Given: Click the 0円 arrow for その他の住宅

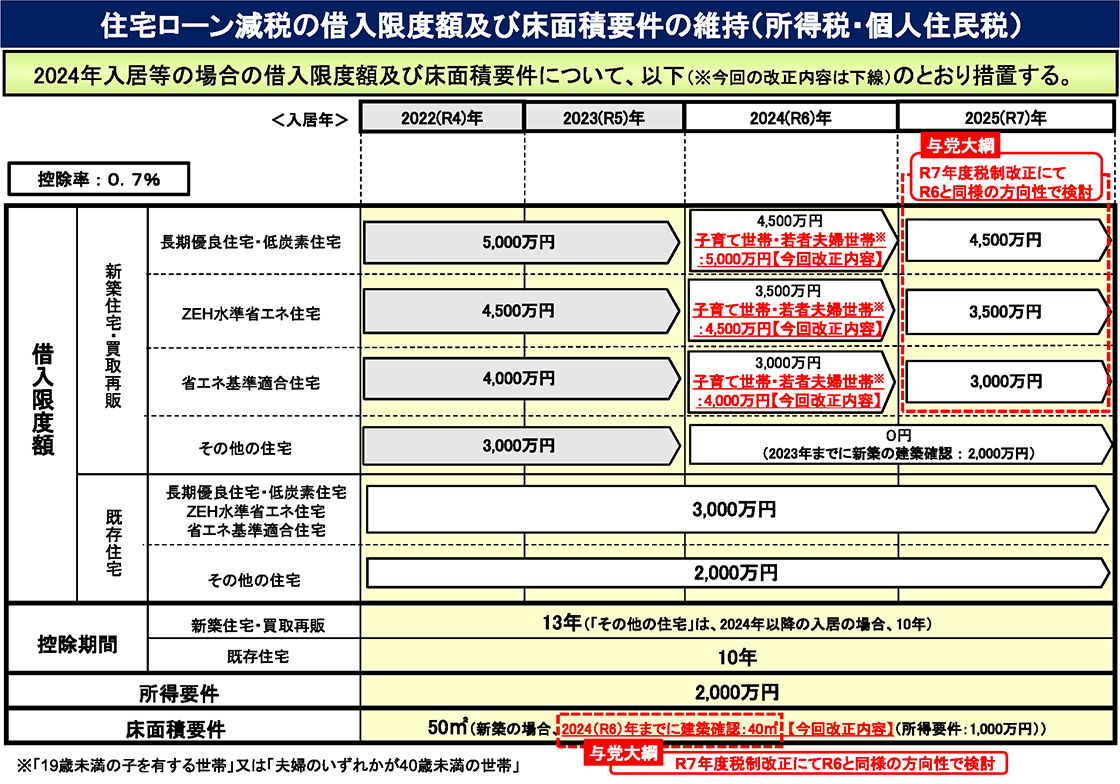Looking at the screenshot, I should (x=895, y=445).
